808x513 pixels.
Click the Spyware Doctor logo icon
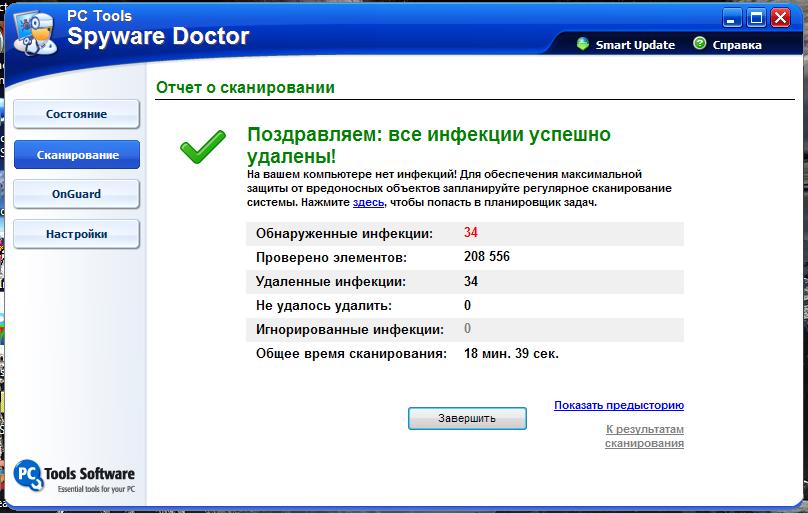35,33
